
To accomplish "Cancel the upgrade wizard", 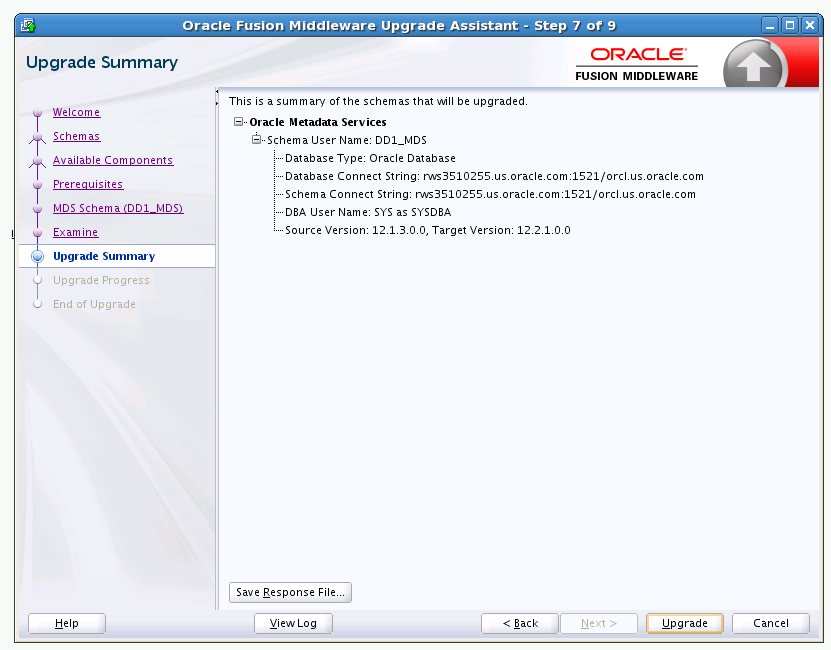I will 771,623.
